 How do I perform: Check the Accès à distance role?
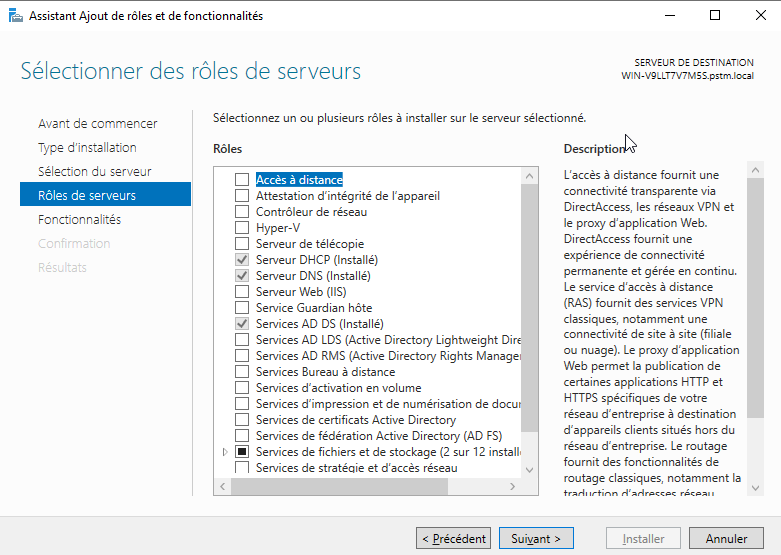(241, 180)
